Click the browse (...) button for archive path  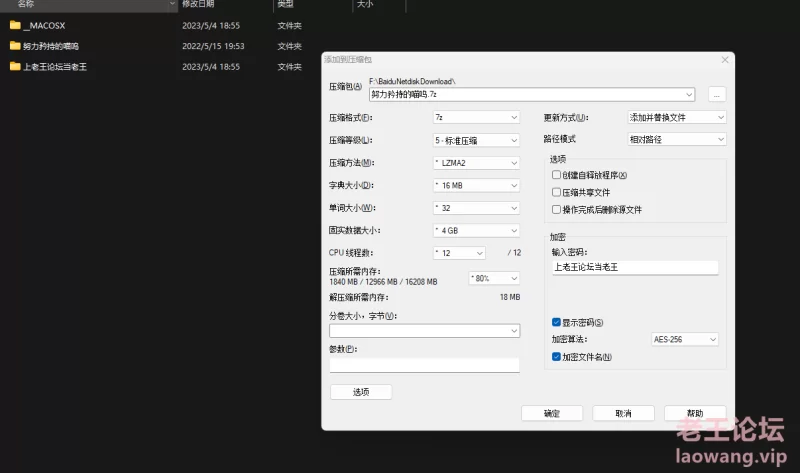(716, 94)
